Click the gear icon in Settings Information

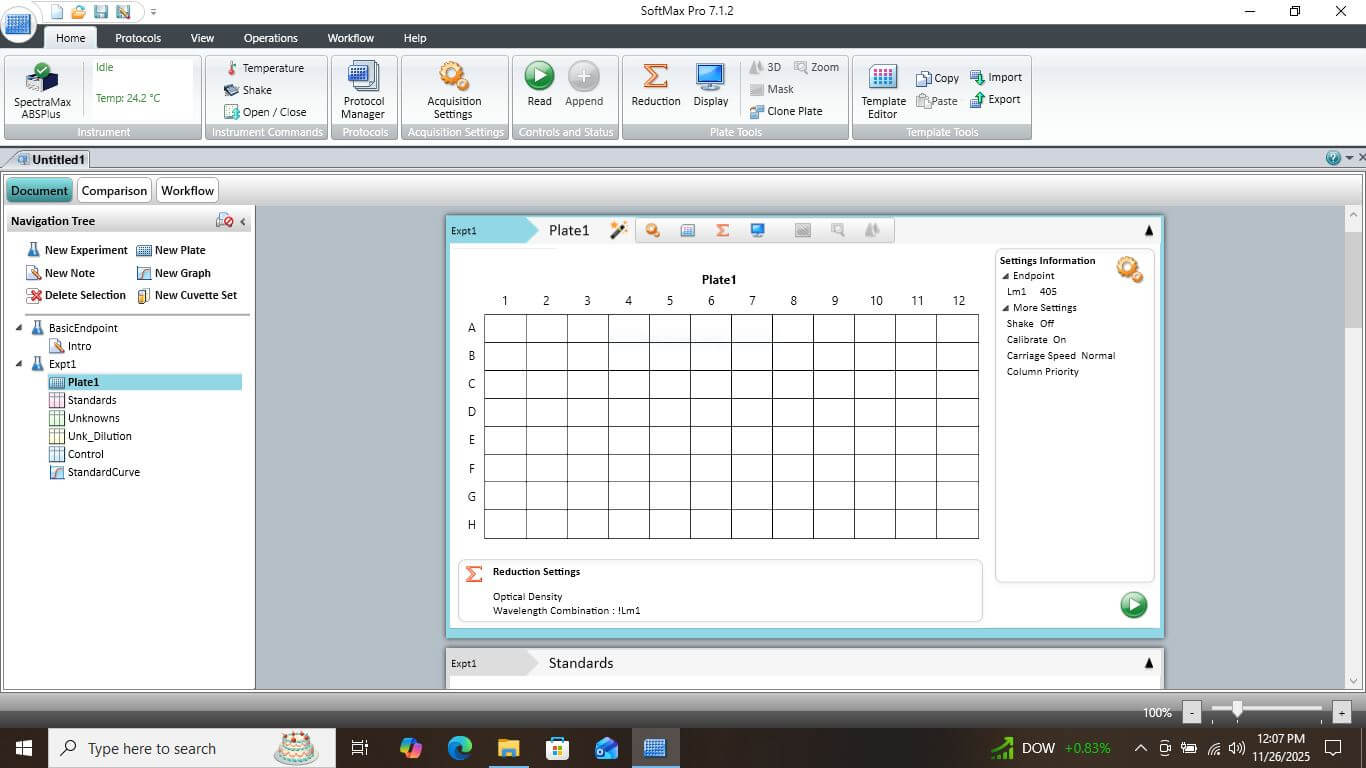coord(1129,269)
